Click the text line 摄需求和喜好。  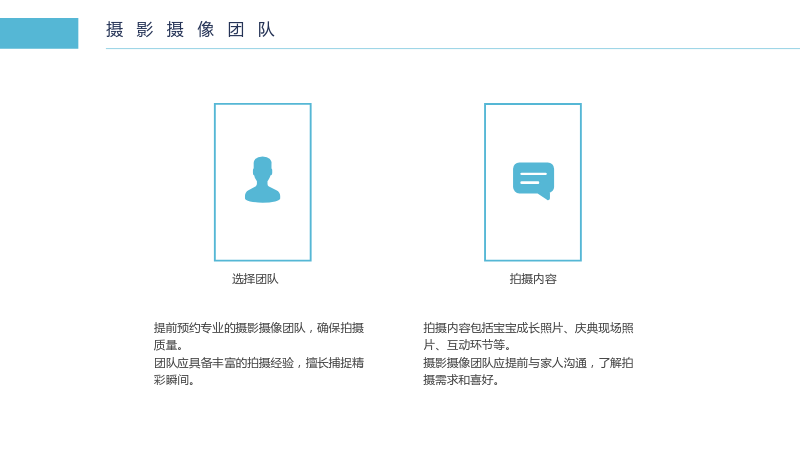pyautogui.click(x=461, y=380)
